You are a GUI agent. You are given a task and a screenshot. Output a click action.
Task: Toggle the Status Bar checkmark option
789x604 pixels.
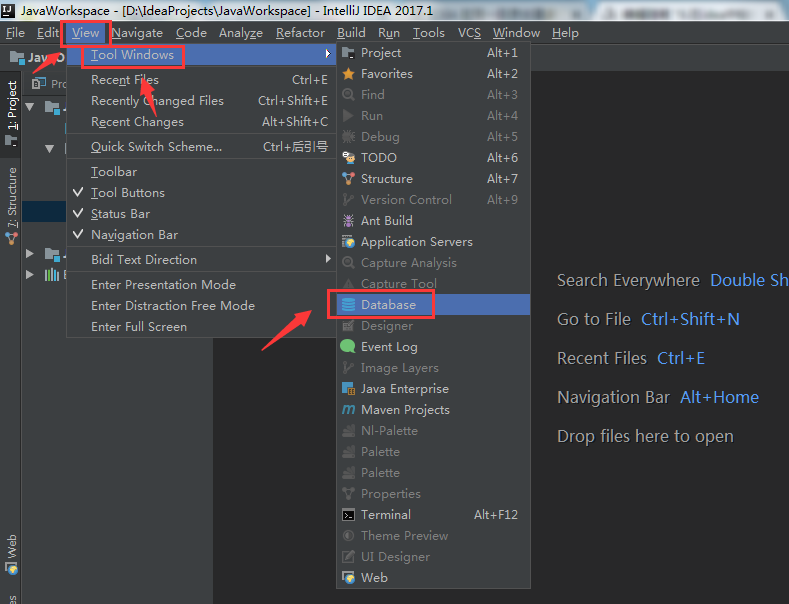(x=201, y=214)
